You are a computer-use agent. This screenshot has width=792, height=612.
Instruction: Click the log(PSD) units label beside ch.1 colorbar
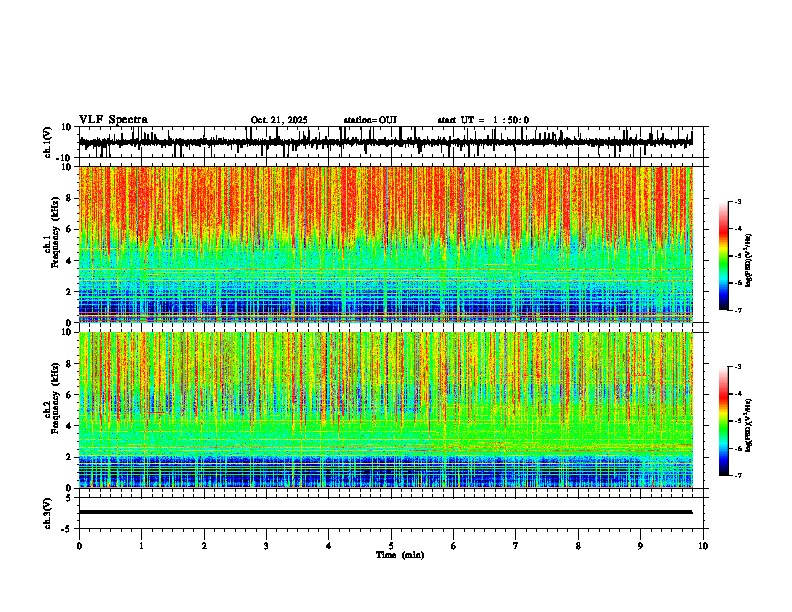(749, 260)
